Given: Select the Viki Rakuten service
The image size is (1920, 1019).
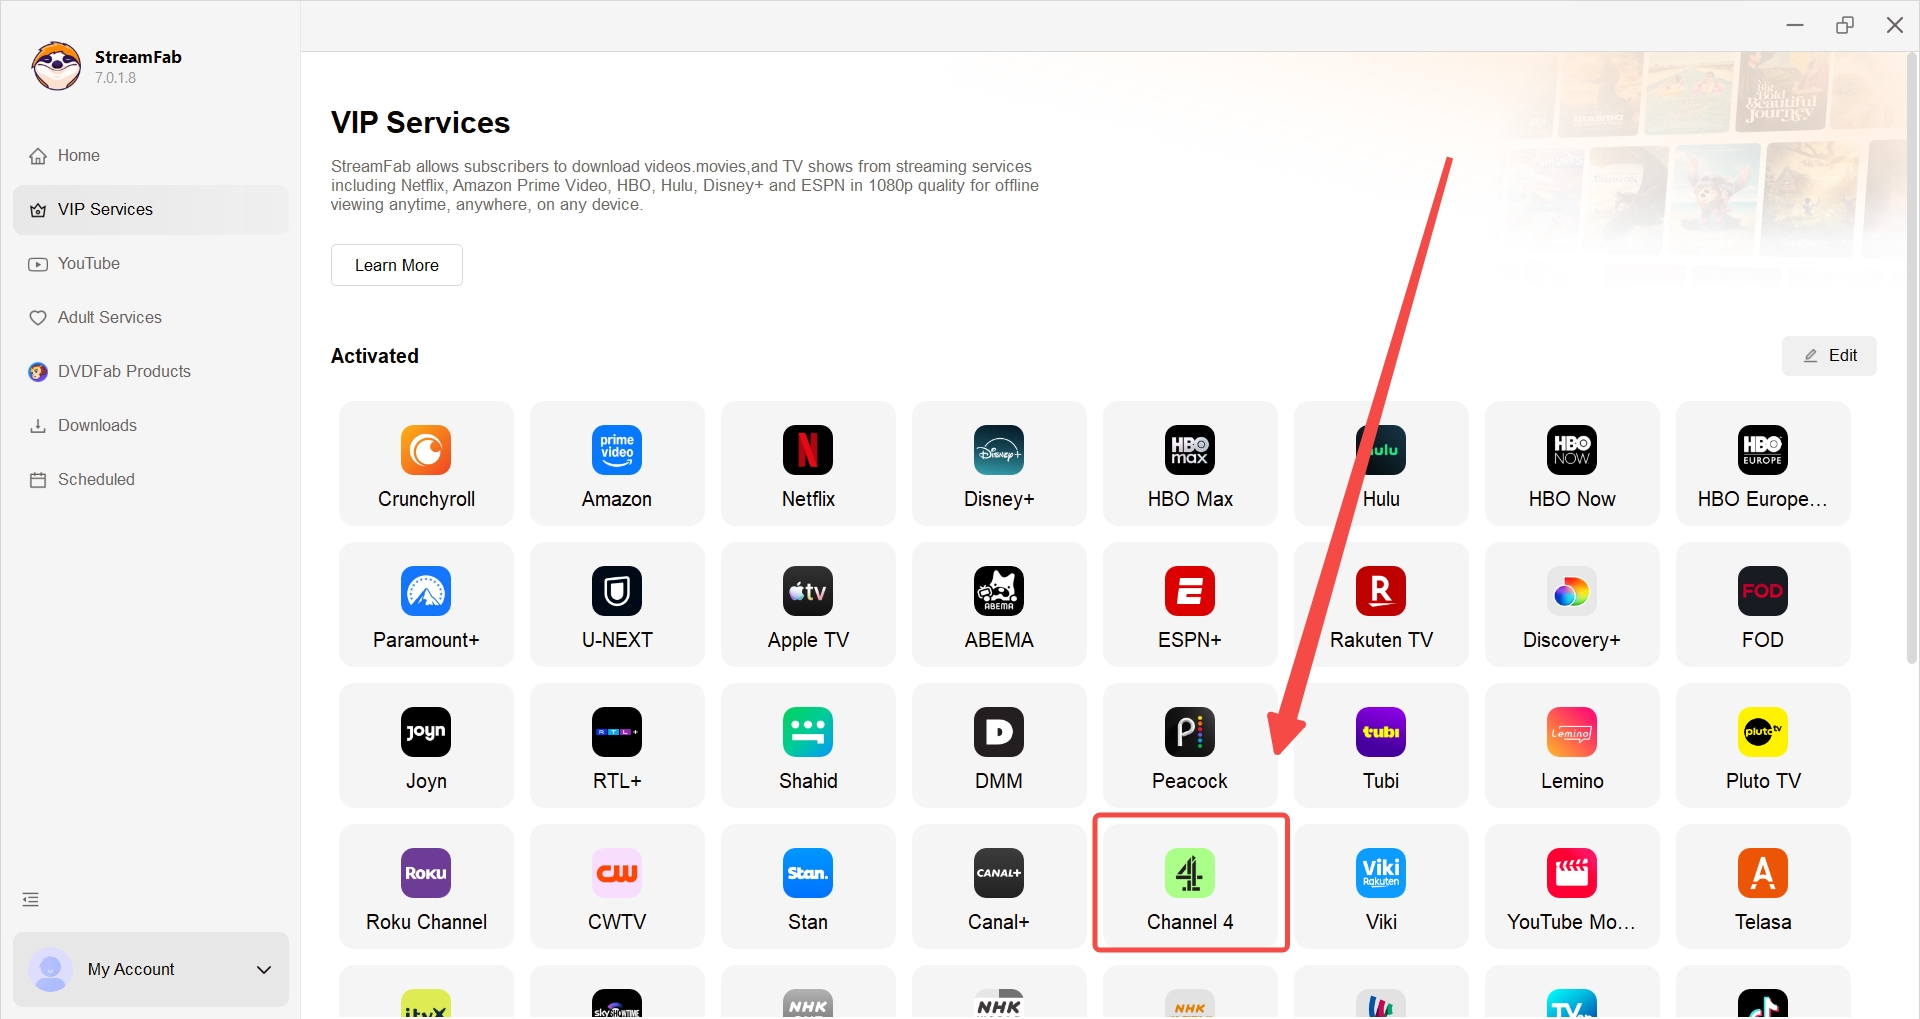Looking at the screenshot, I should click(1381, 886).
